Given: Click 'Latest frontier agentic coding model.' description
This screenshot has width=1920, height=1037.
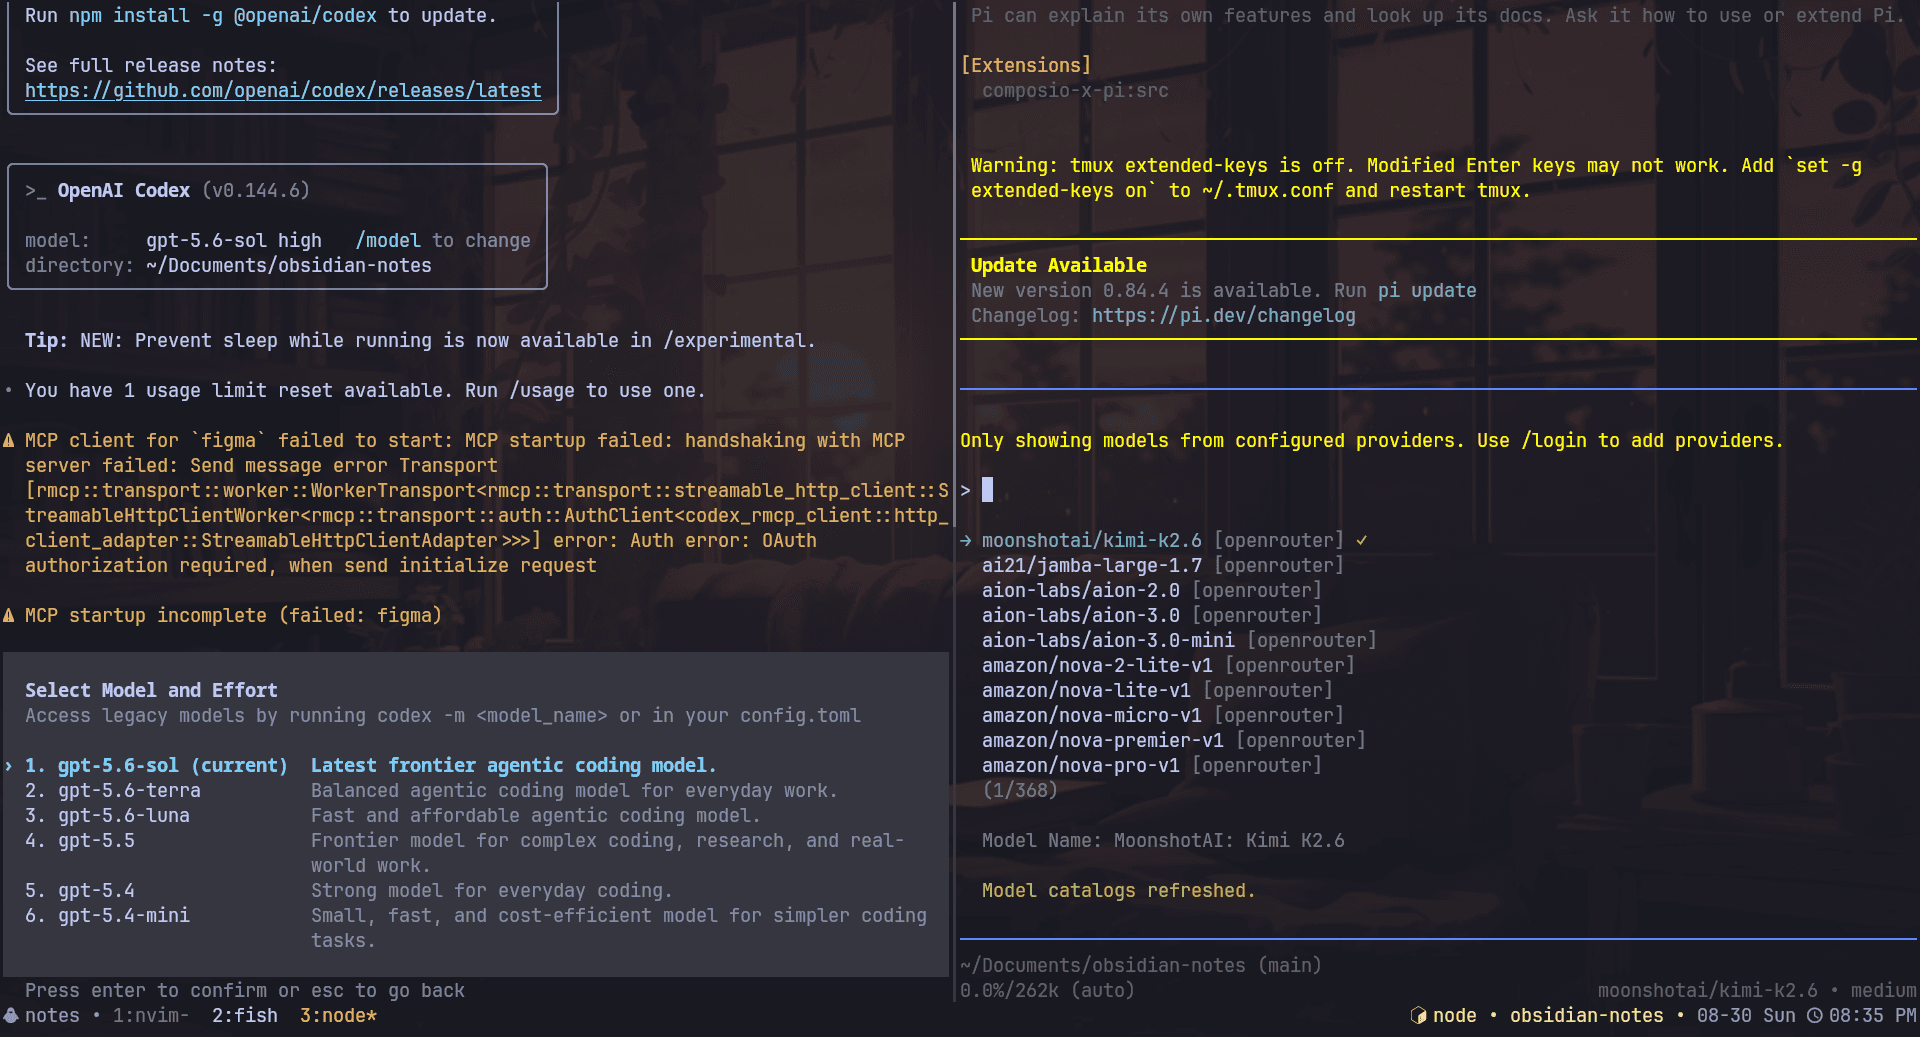Looking at the screenshot, I should (x=514, y=766).
